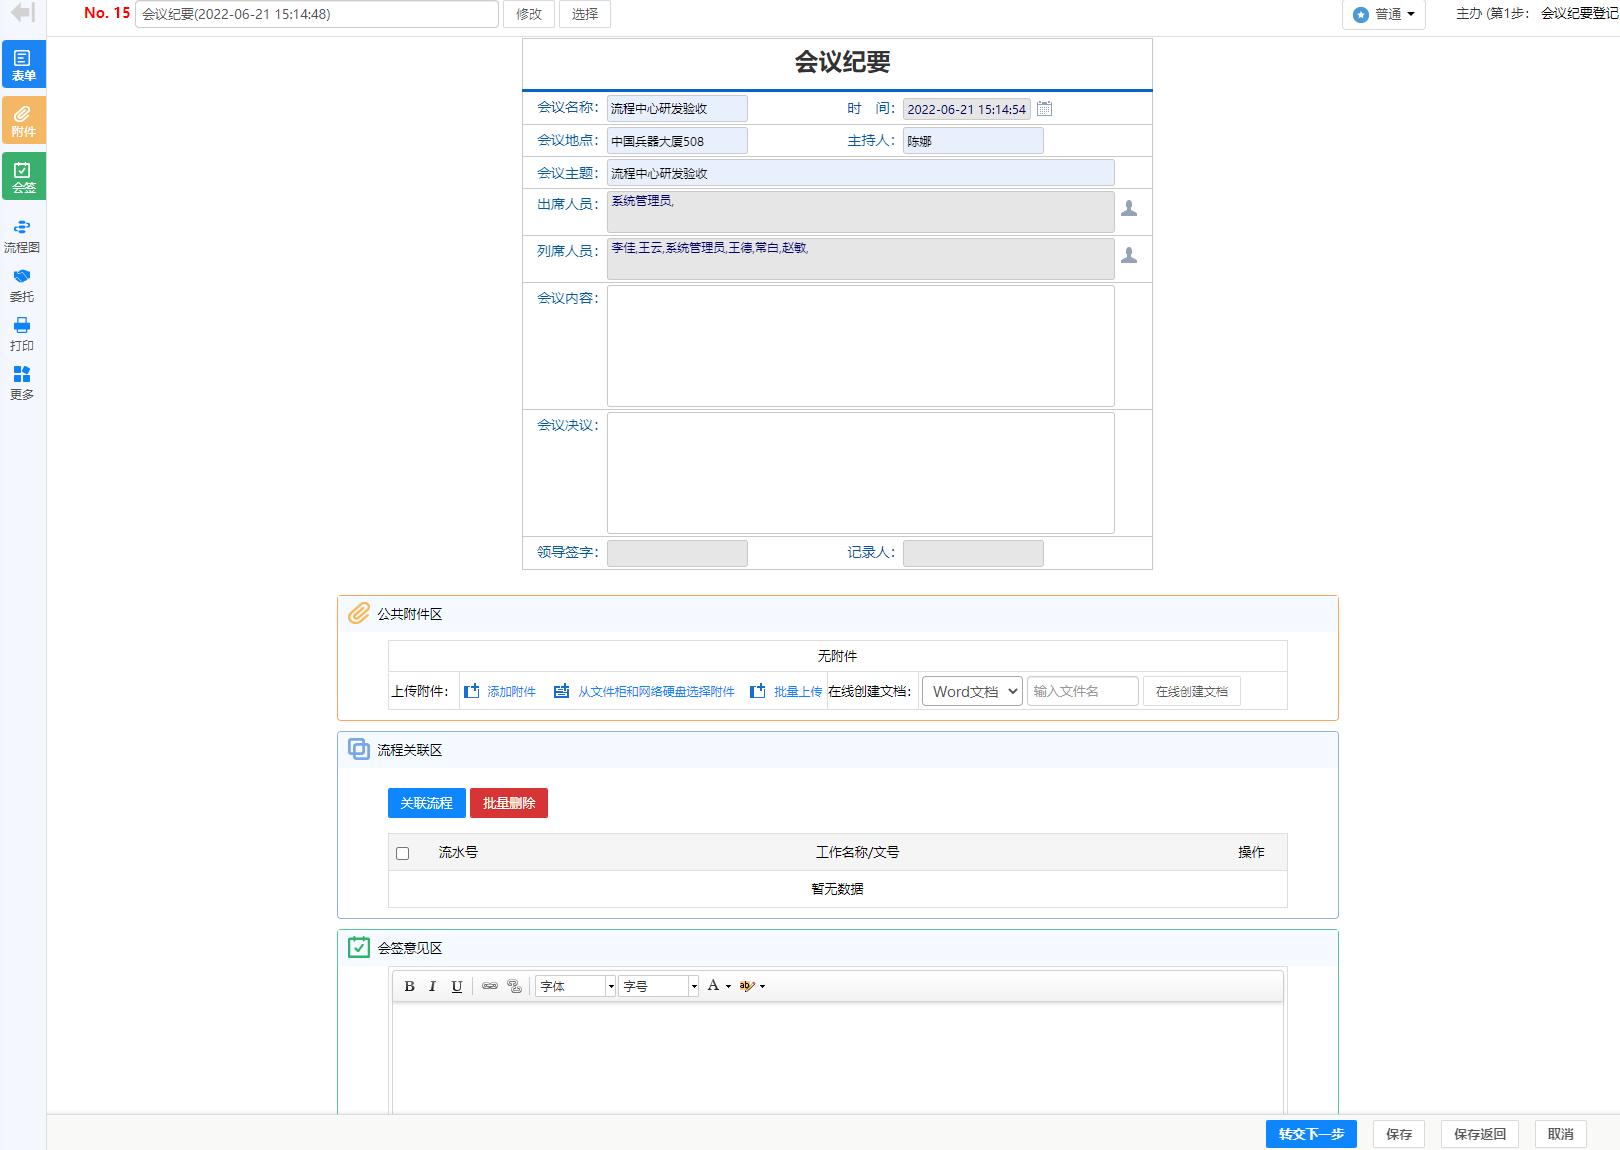Viewport: 1620px width, 1150px height.
Task: Click the red 批量删除 button
Action: click(509, 803)
